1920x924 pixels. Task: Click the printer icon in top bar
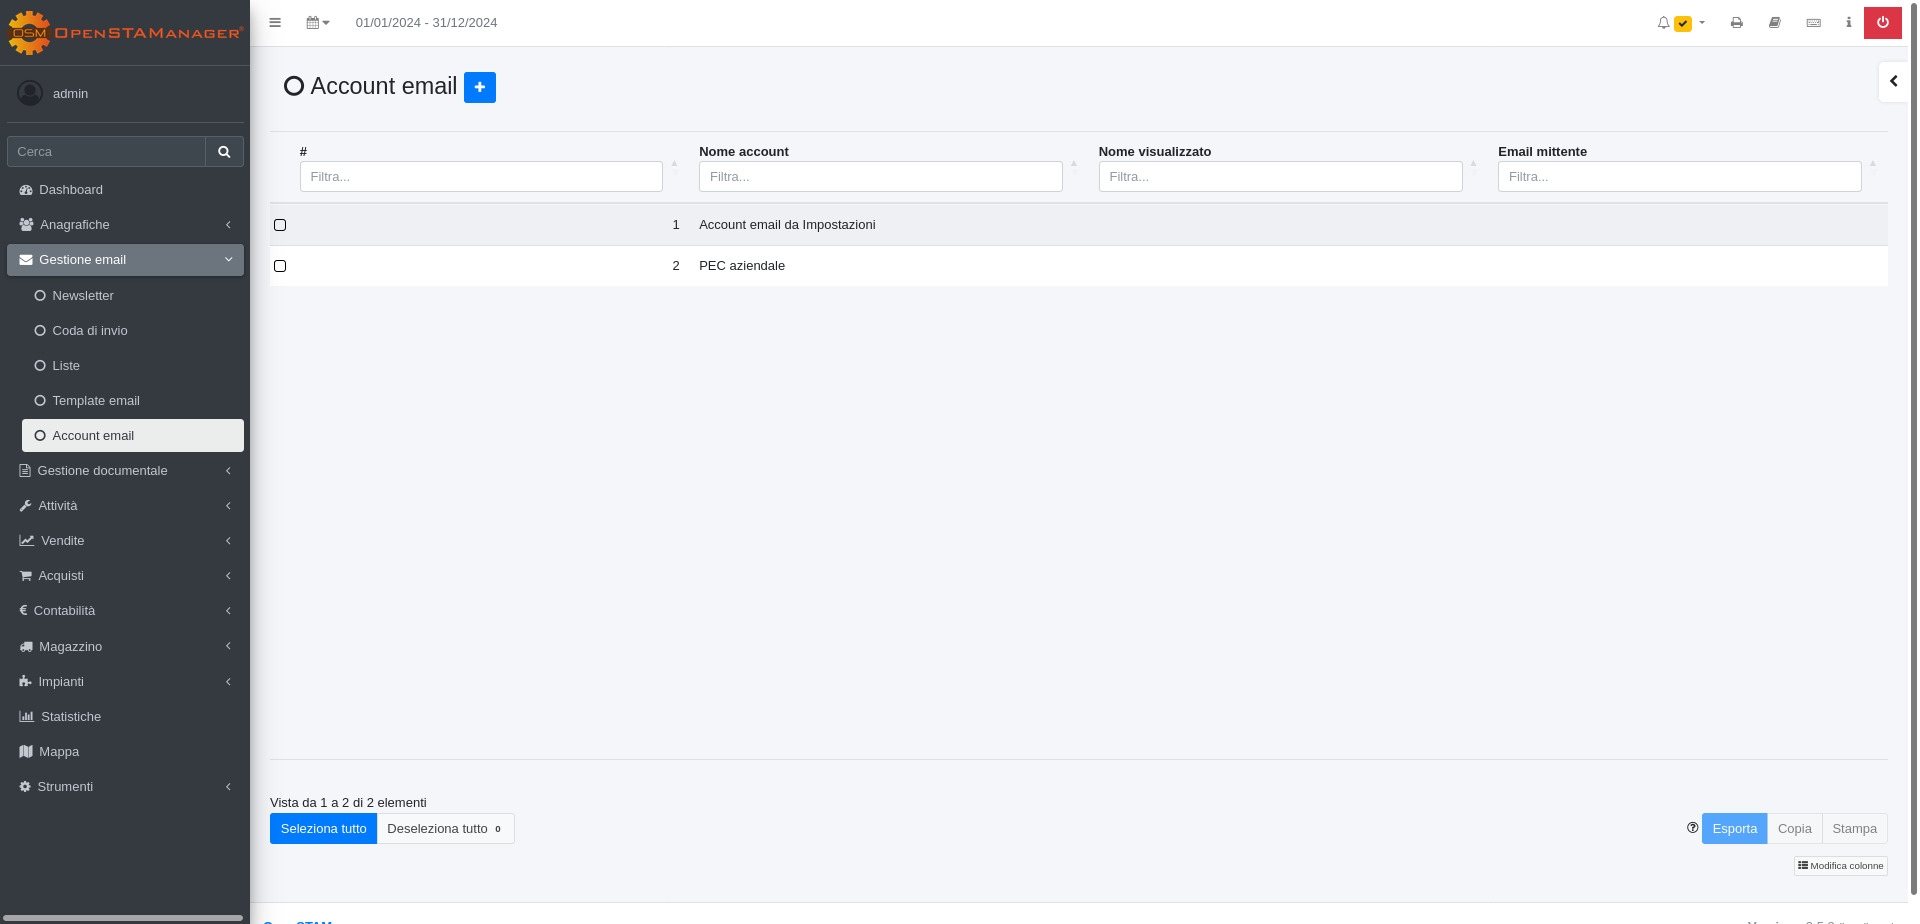pyautogui.click(x=1737, y=23)
